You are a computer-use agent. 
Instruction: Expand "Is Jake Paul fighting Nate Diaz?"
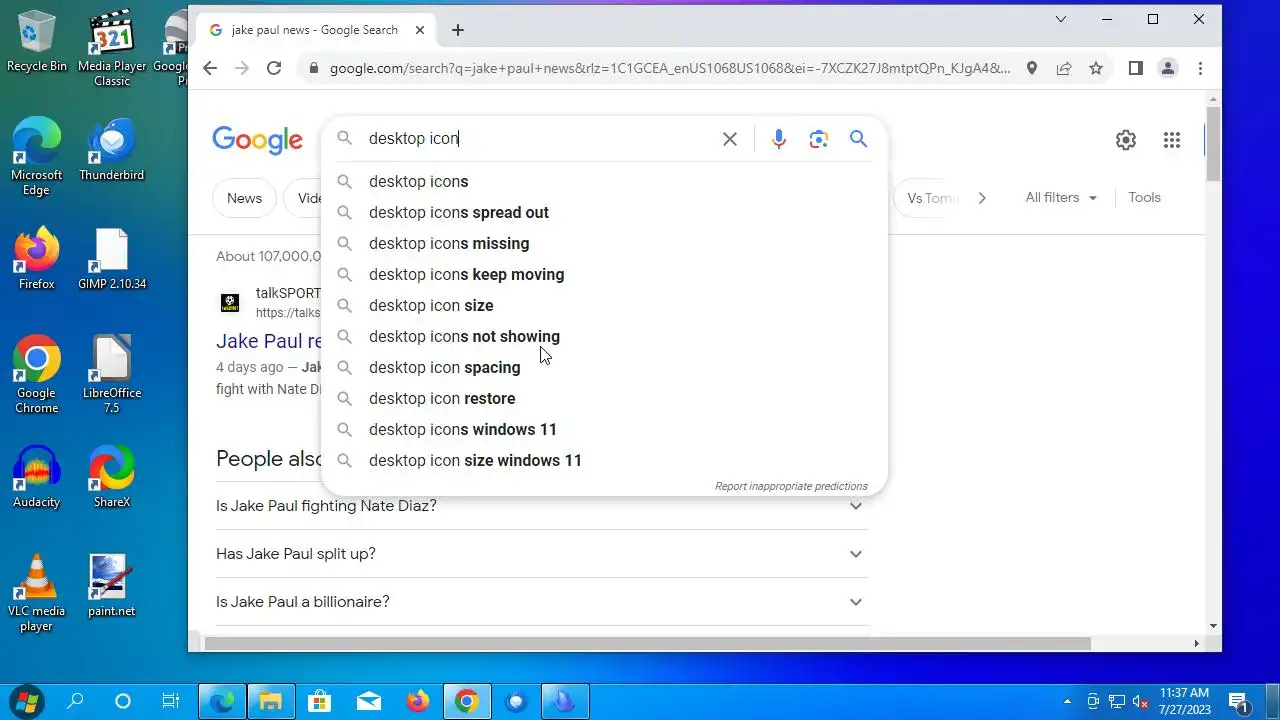[x=541, y=506]
